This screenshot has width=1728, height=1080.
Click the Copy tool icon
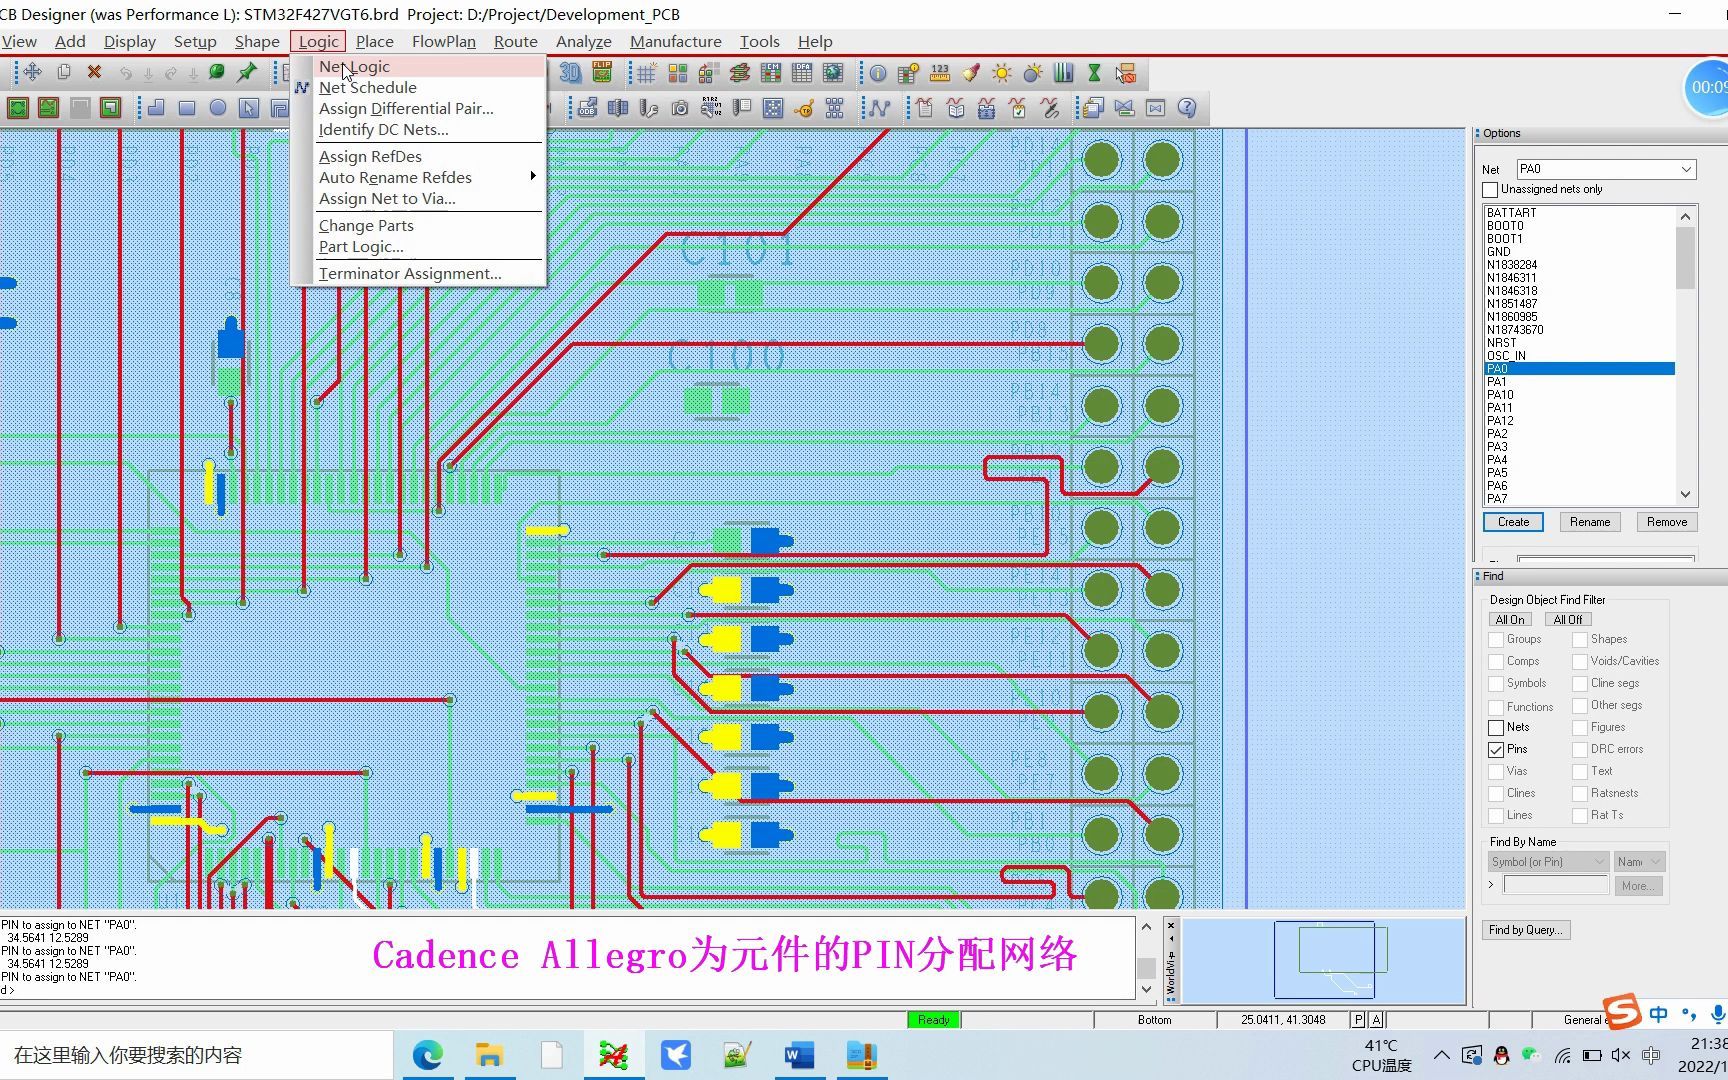[x=63, y=72]
